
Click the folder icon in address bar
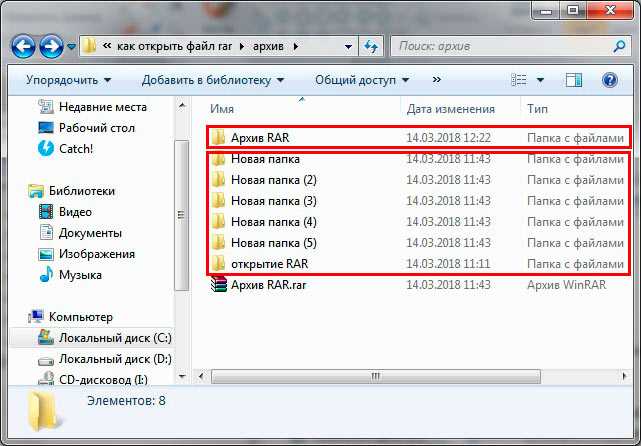tap(89, 46)
